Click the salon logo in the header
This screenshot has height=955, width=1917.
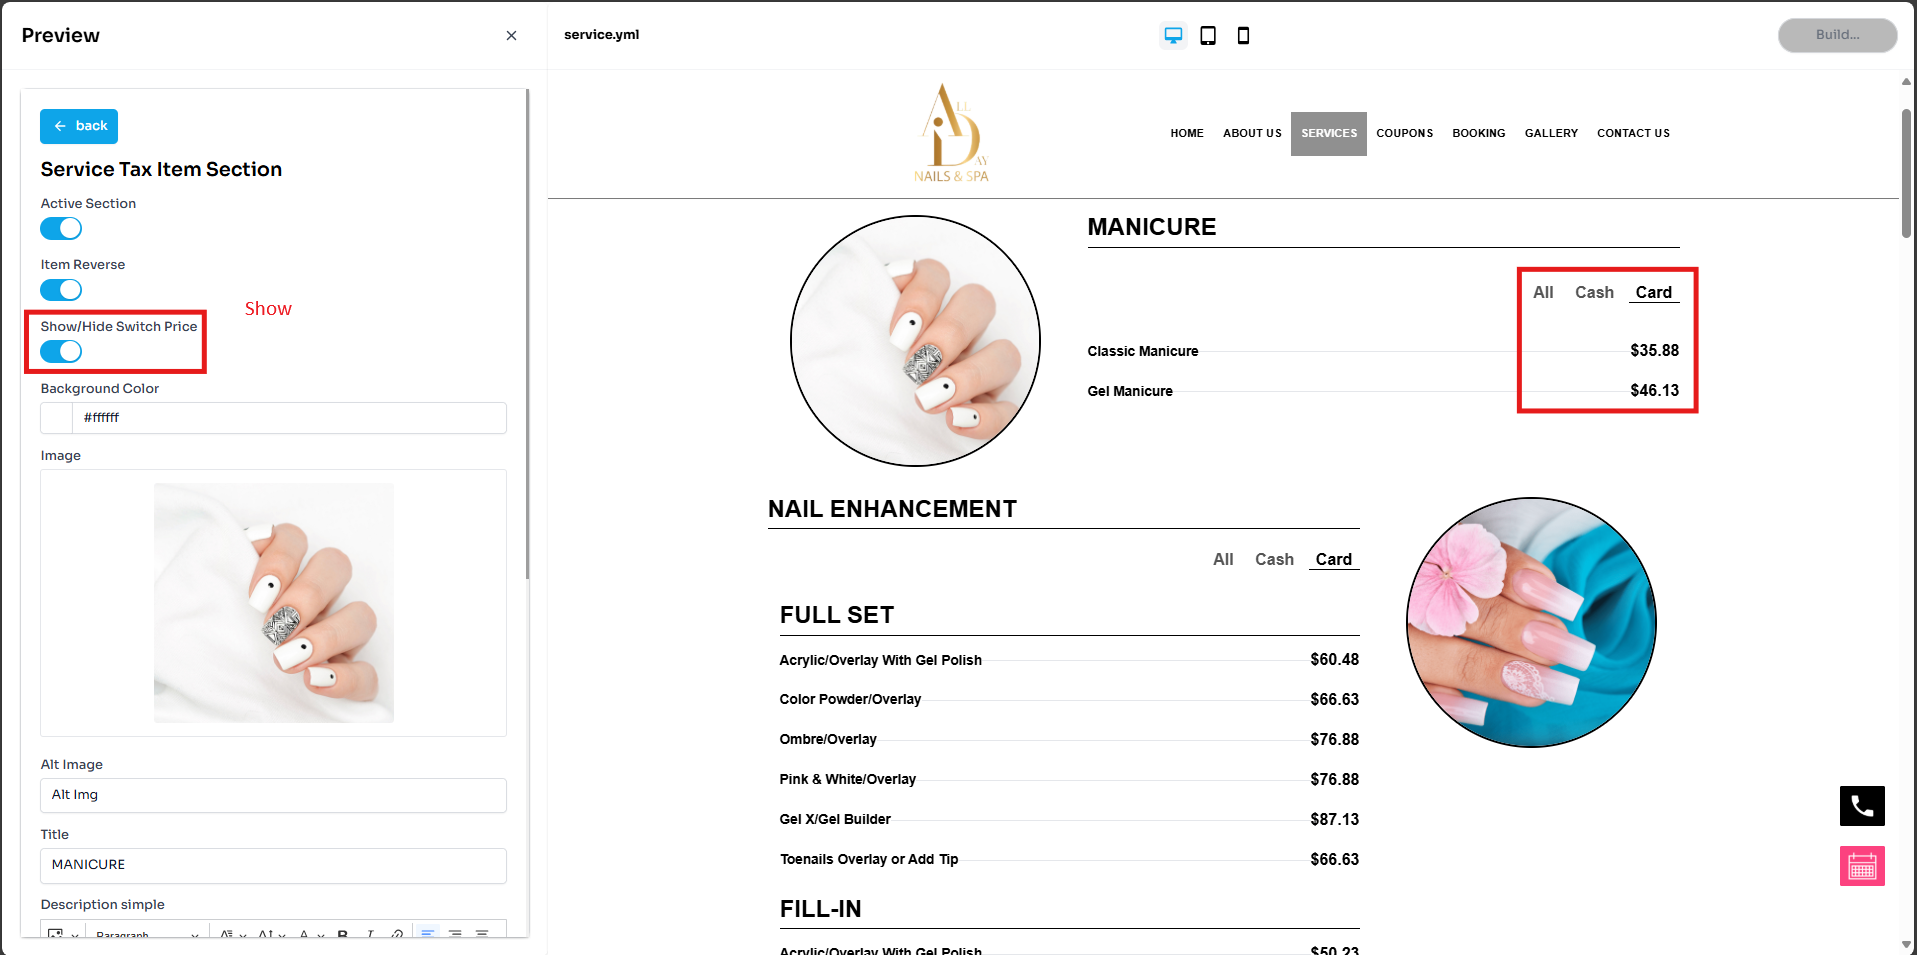tap(951, 133)
